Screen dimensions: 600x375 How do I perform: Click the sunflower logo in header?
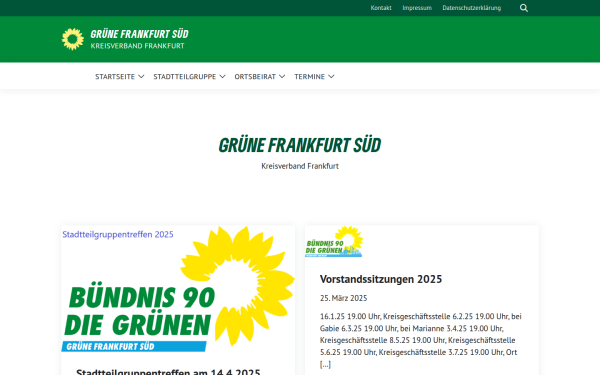click(73, 39)
